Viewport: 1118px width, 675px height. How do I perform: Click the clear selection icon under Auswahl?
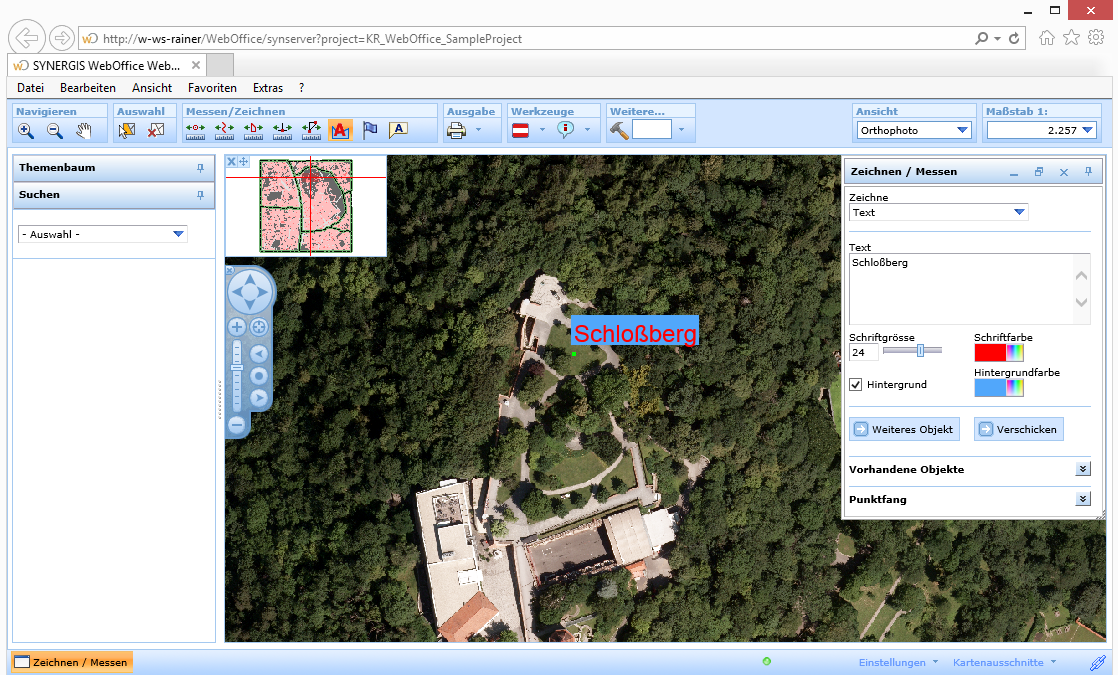156,130
